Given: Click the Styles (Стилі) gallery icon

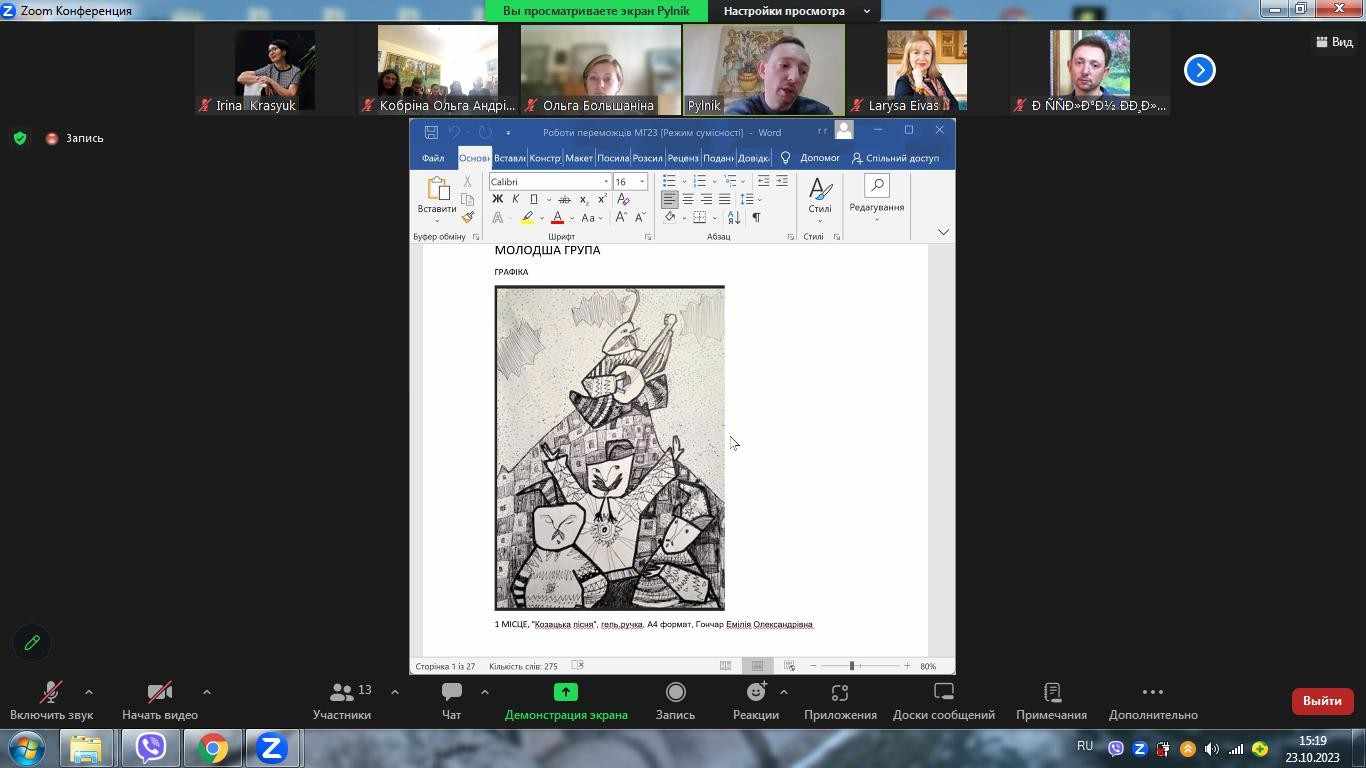Looking at the screenshot, I should coord(820,196).
